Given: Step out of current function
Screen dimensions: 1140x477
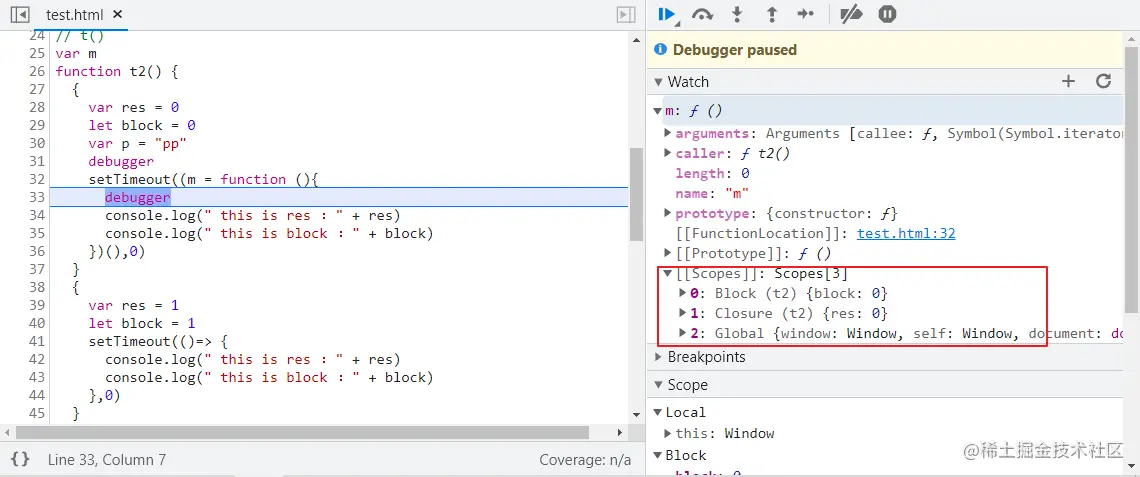Looking at the screenshot, I should (x=772, y=14).
